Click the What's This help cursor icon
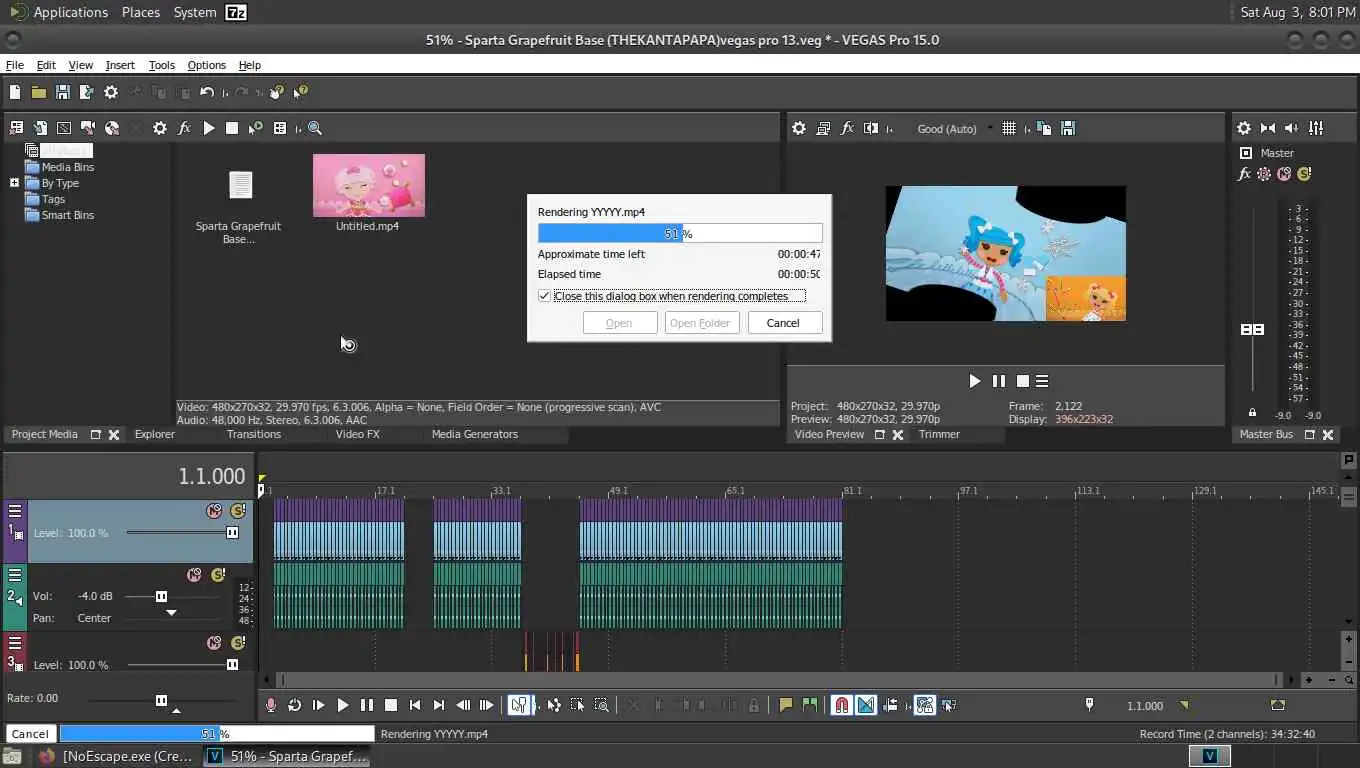This screenshot has width=1360, height=768. click(301, 92)
